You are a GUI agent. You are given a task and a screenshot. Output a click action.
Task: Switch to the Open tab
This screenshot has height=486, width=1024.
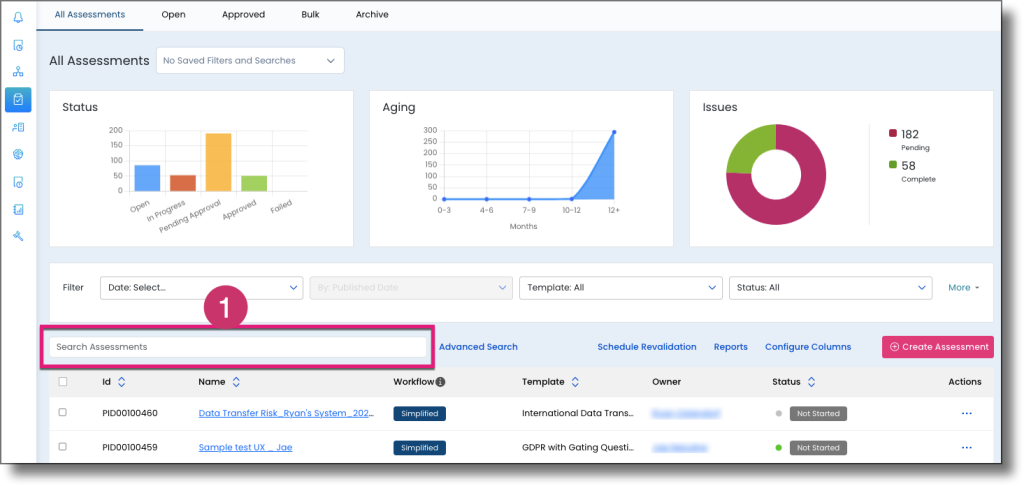(x=174, y=14)
